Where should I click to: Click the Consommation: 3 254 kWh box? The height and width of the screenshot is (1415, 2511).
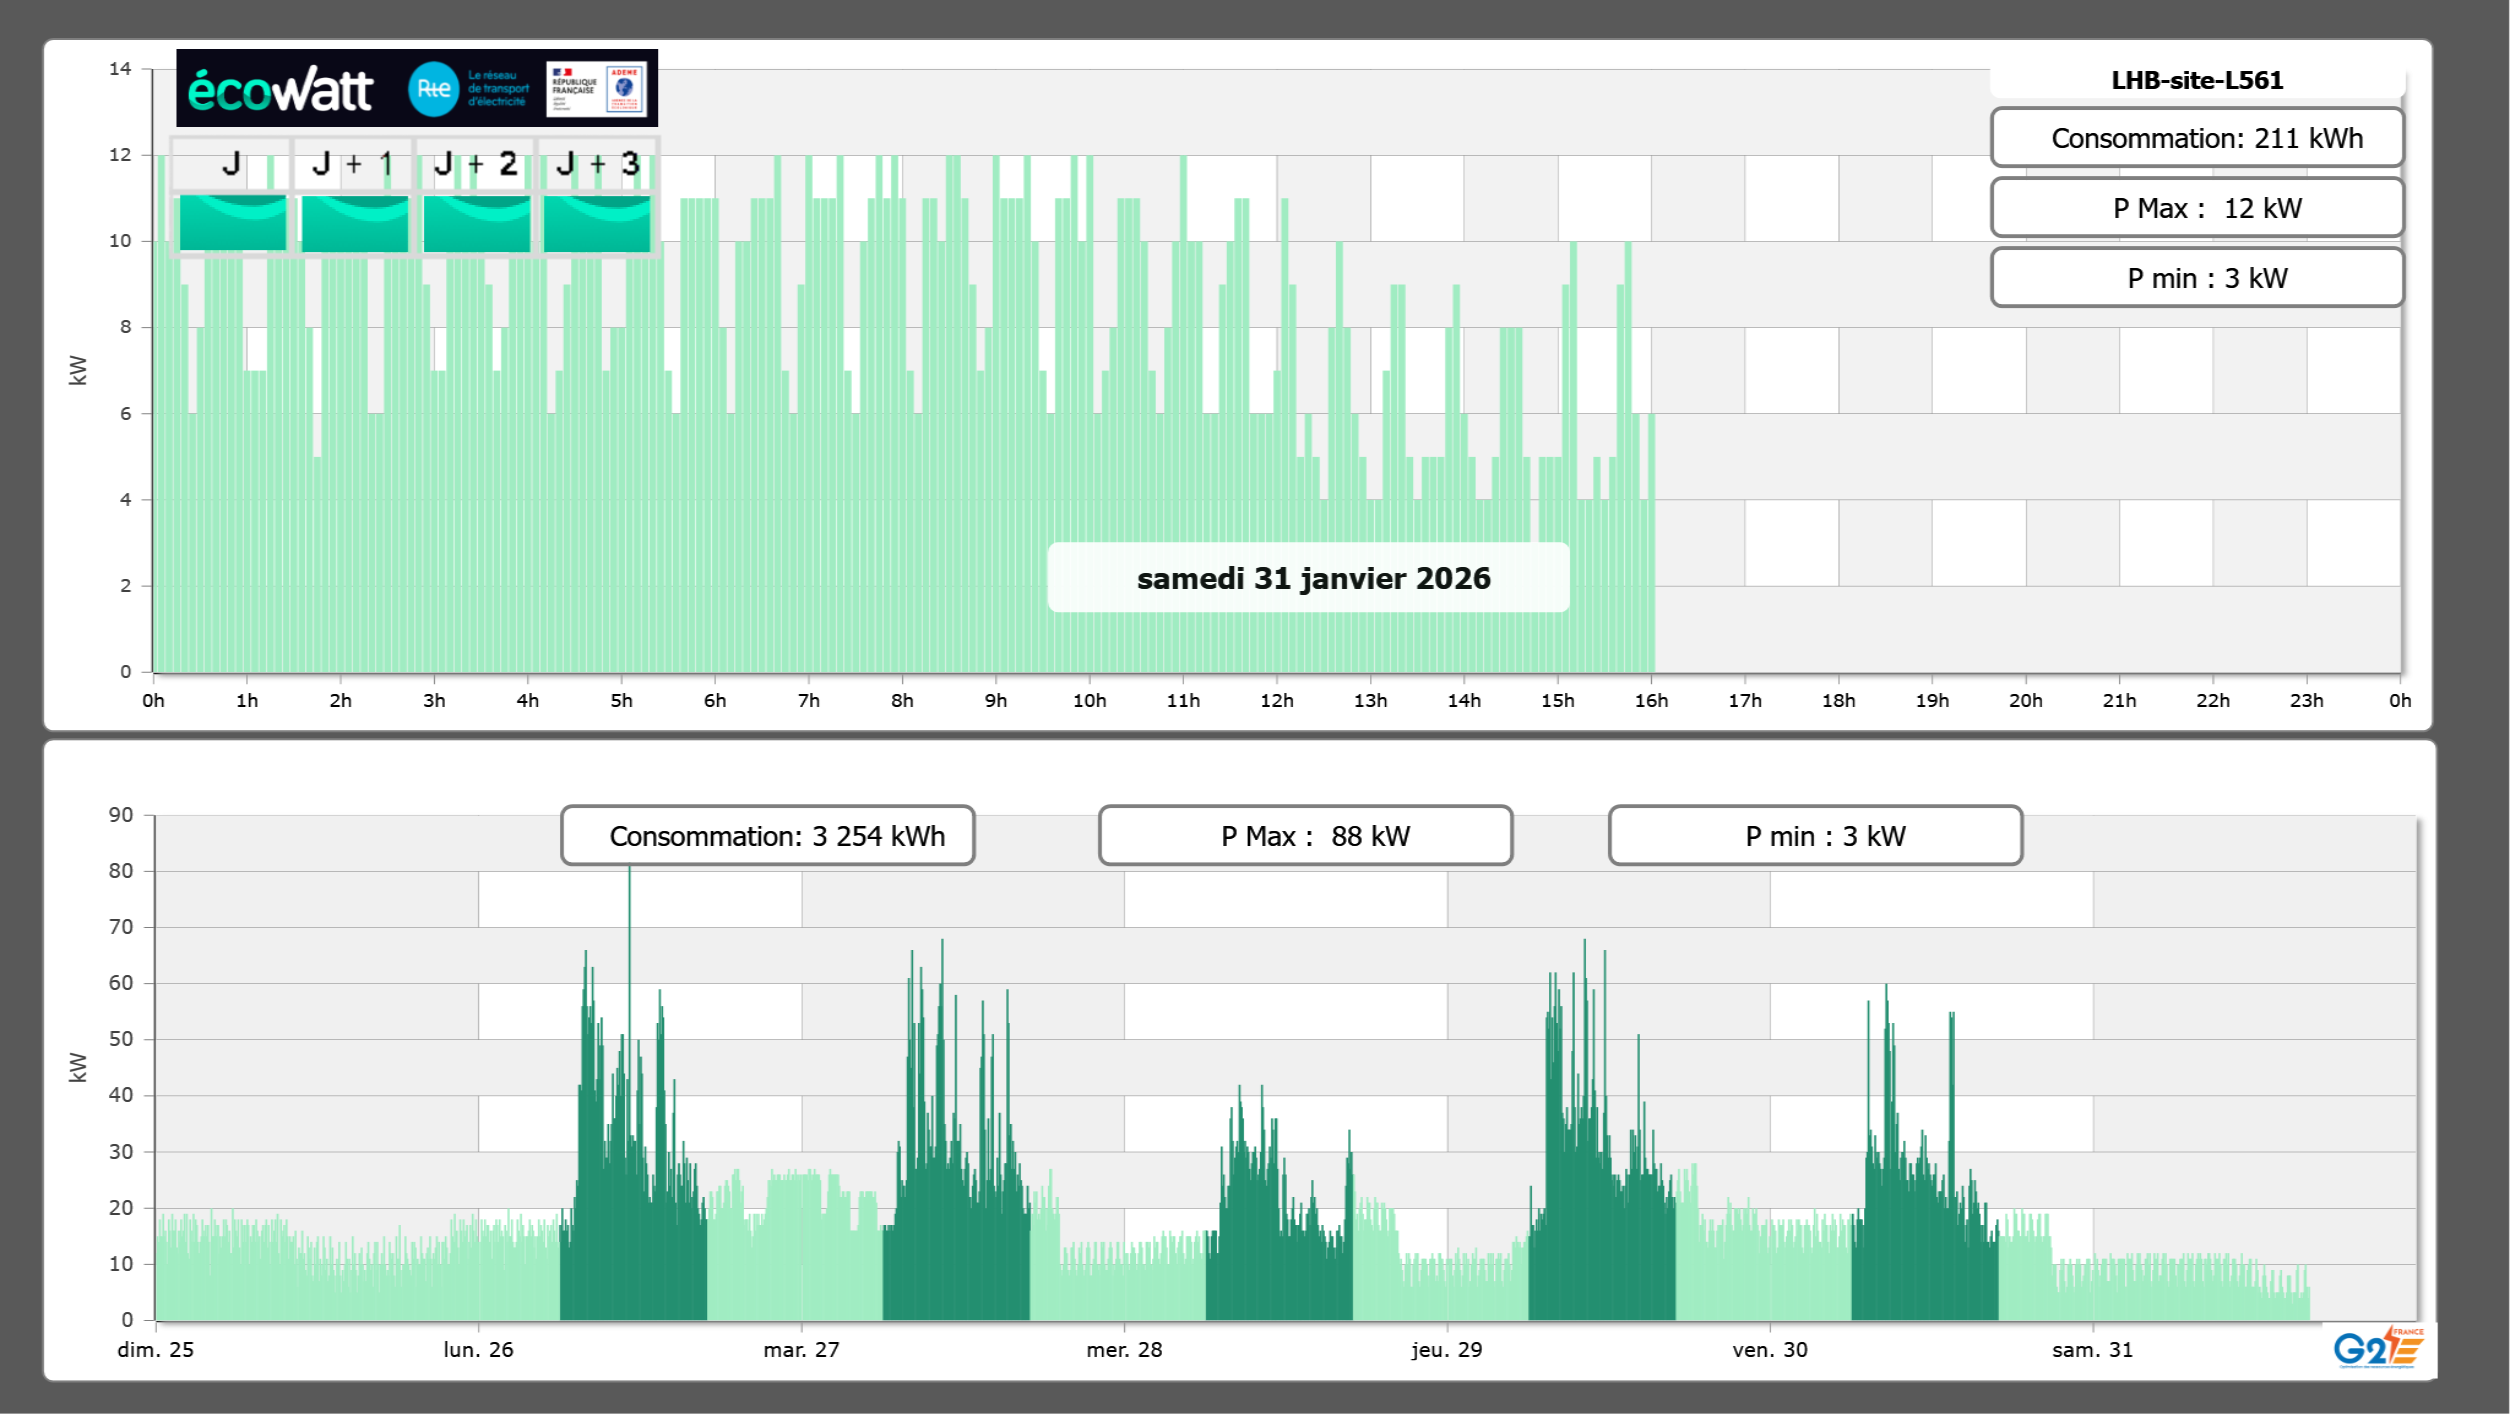pyautogui.click(x=767, y=836)
